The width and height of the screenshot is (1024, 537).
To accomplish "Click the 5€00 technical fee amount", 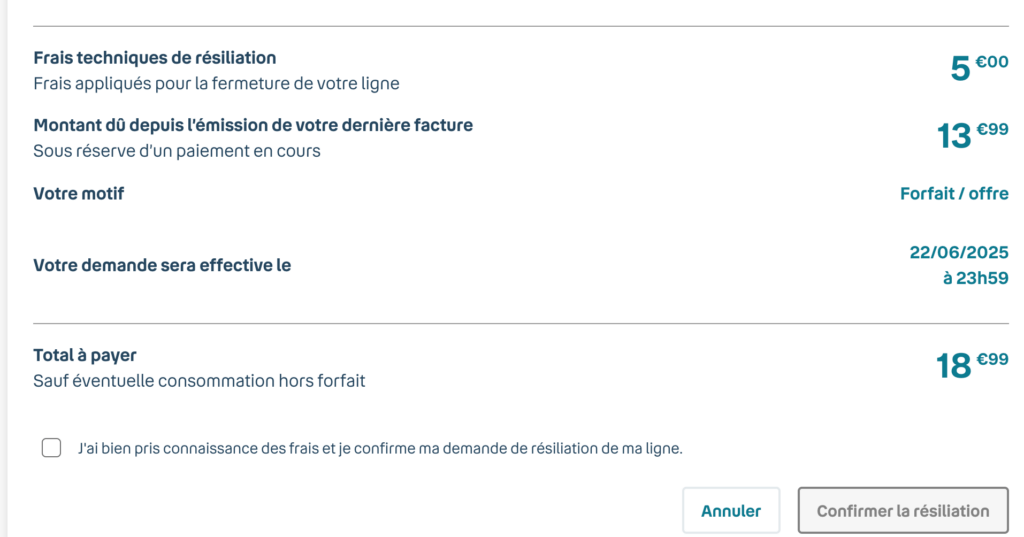I will 979,67.
